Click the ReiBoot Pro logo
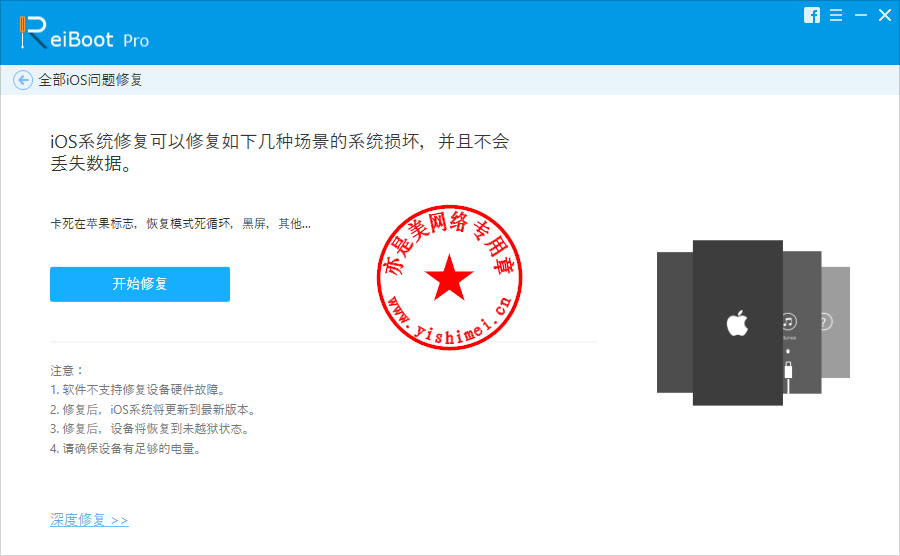The height and width of the screenshot is (556, 900). pos(84,33)
